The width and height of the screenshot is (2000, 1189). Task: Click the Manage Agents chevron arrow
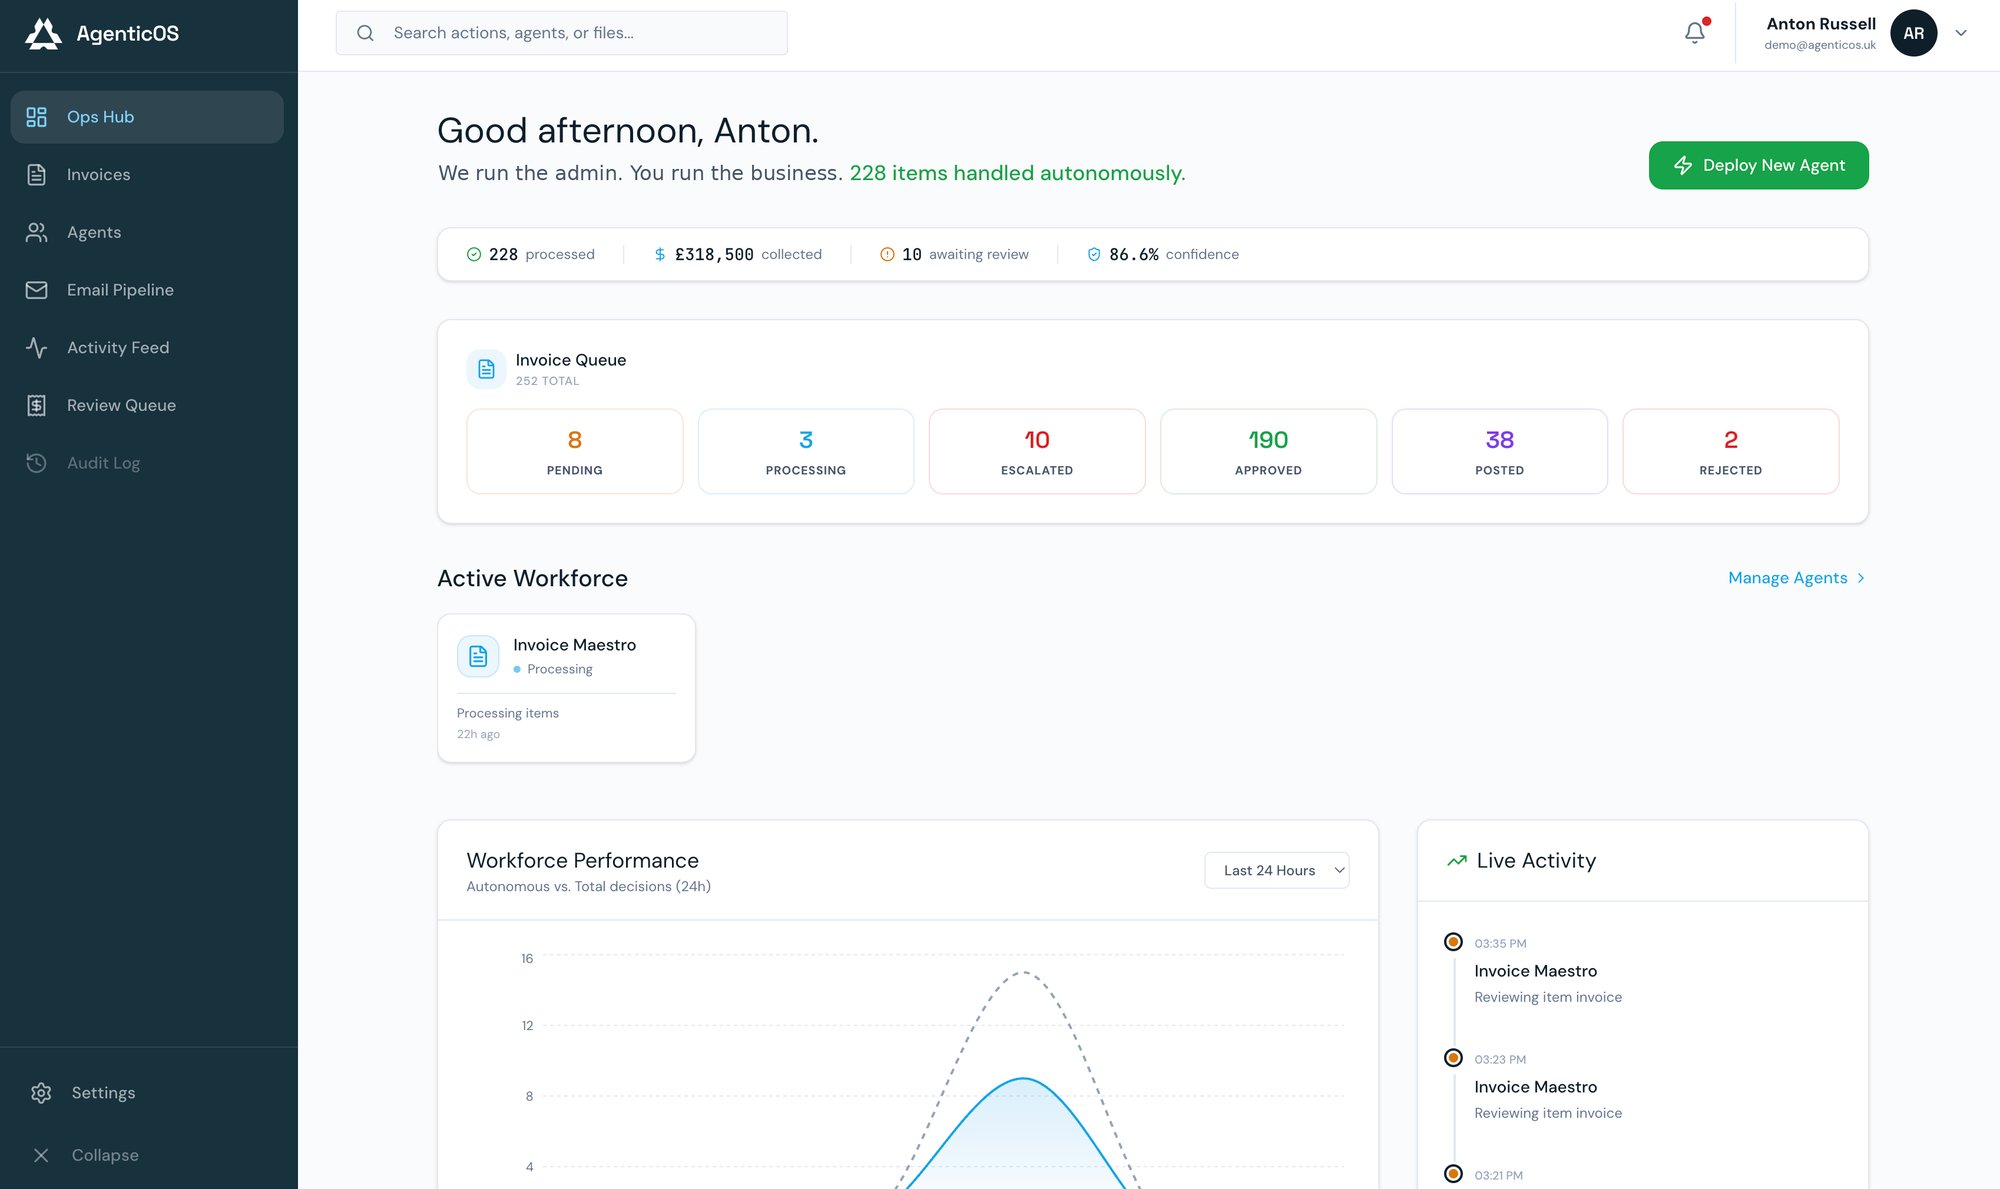pos(1860,578)
